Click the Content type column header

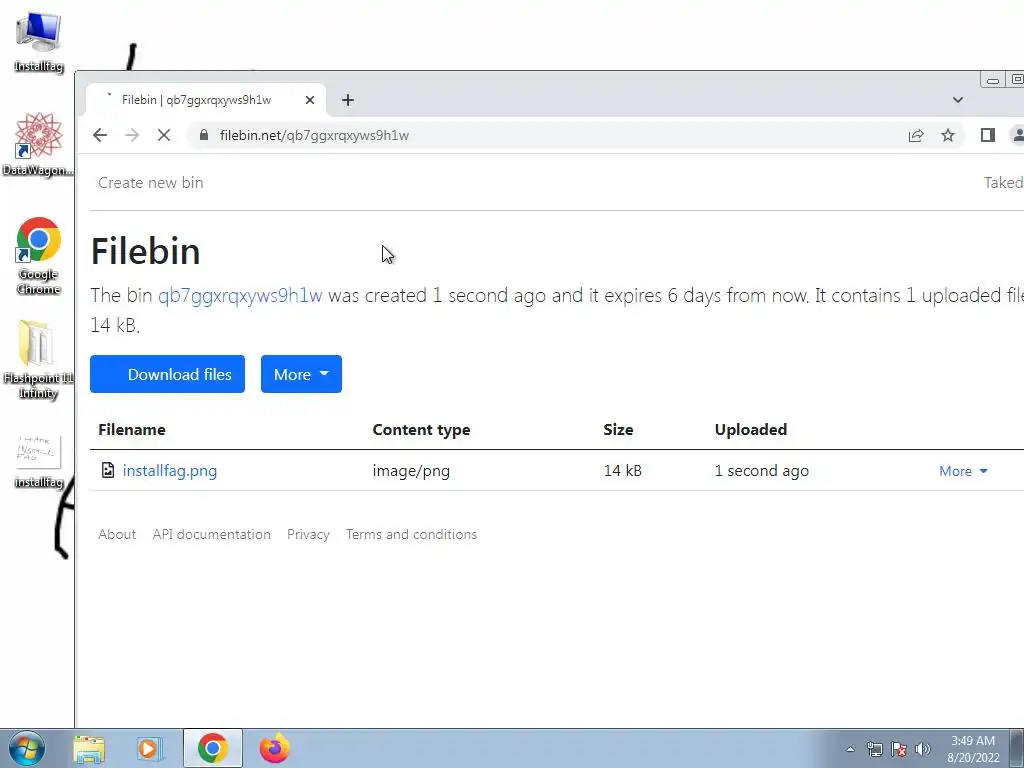coord(421,430)
